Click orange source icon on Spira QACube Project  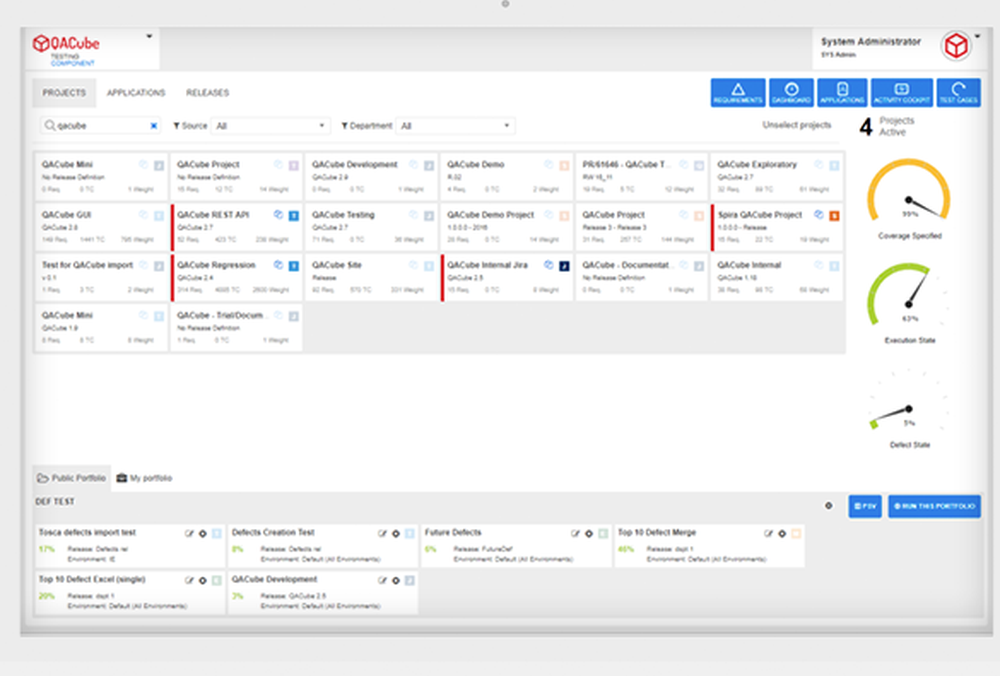834,216
